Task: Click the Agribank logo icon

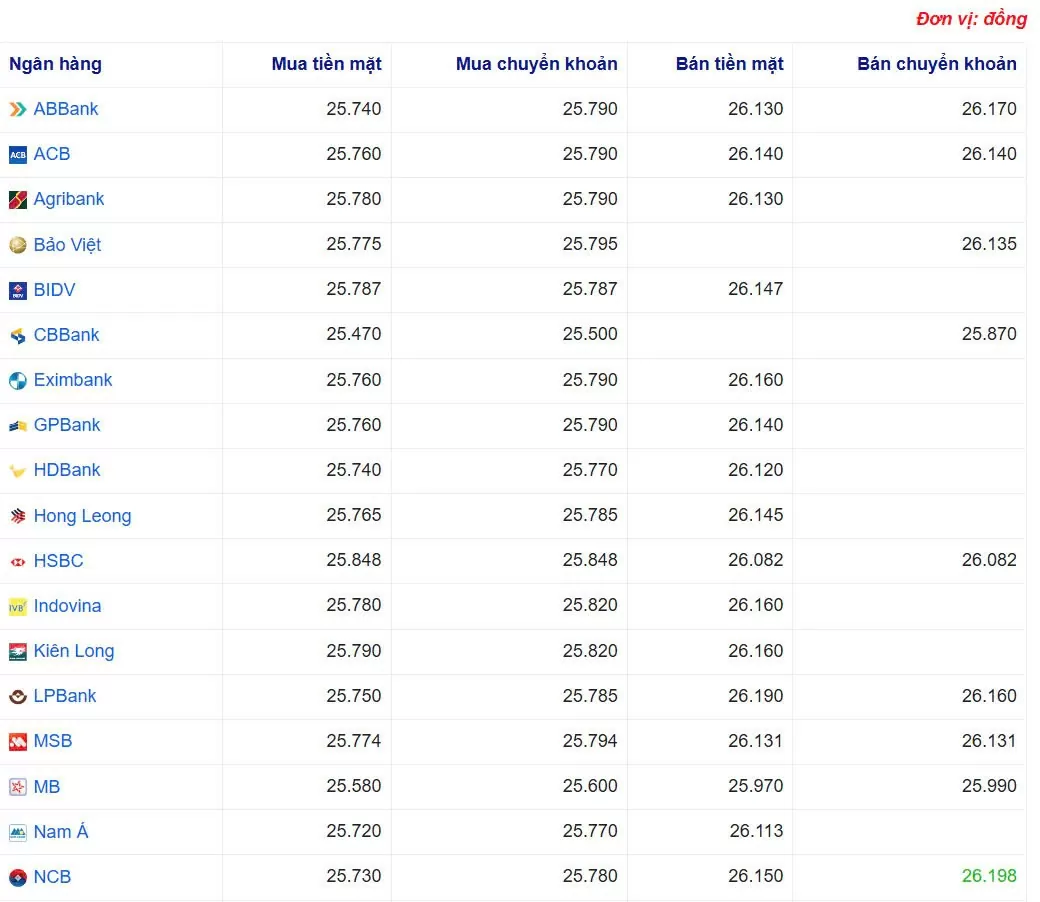Action: 18,200
